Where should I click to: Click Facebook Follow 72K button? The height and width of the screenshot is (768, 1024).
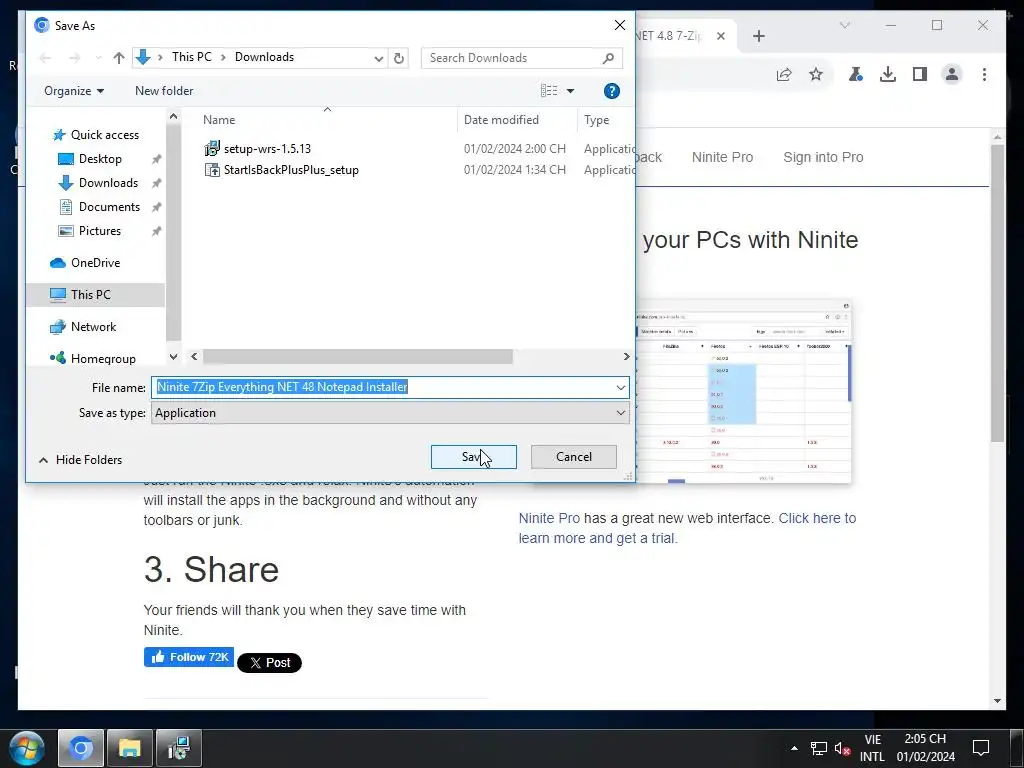pos(189,657)
